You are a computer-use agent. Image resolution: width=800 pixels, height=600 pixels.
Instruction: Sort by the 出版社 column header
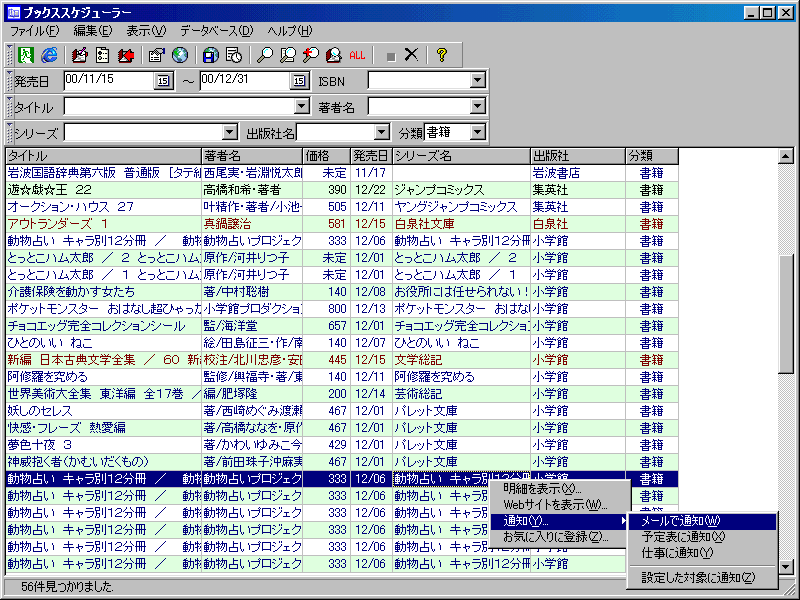[x=578, y=156]
